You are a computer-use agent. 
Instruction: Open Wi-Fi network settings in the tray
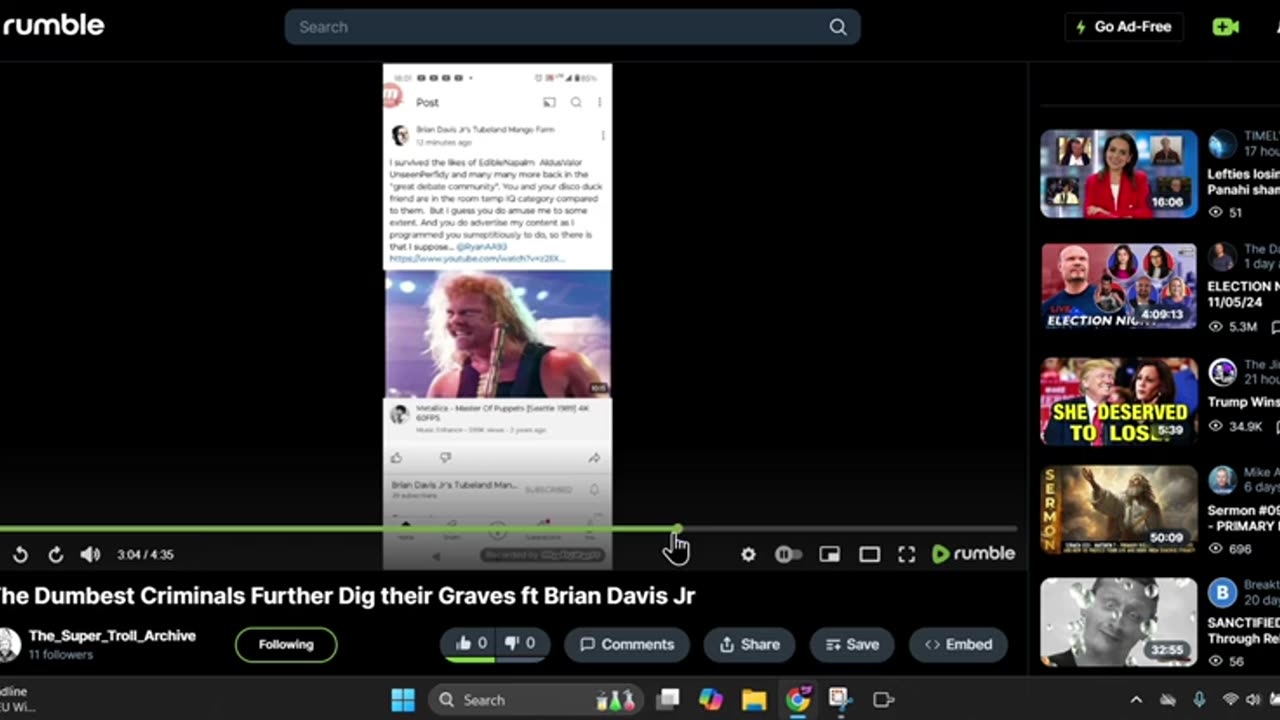pyautogui.click(x=1231, y=700)
